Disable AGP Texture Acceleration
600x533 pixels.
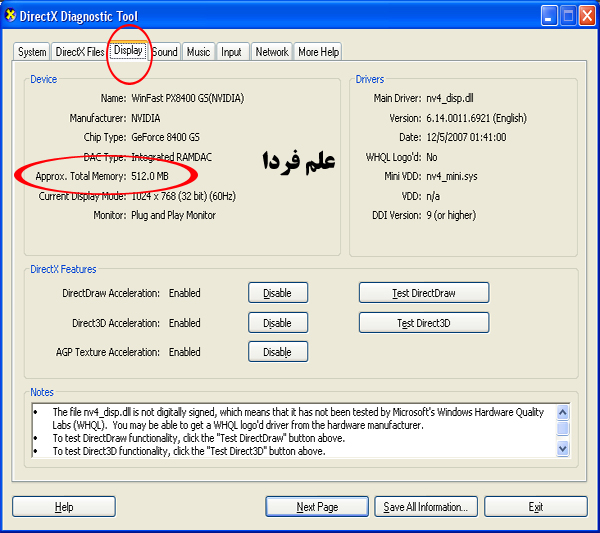(277, 352)
